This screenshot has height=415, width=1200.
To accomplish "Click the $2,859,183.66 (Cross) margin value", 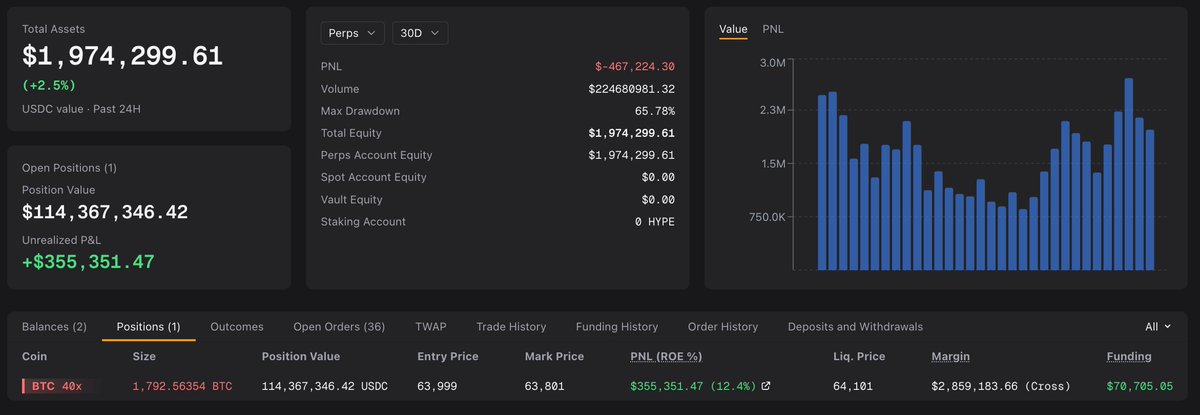I will [1001, 386].
